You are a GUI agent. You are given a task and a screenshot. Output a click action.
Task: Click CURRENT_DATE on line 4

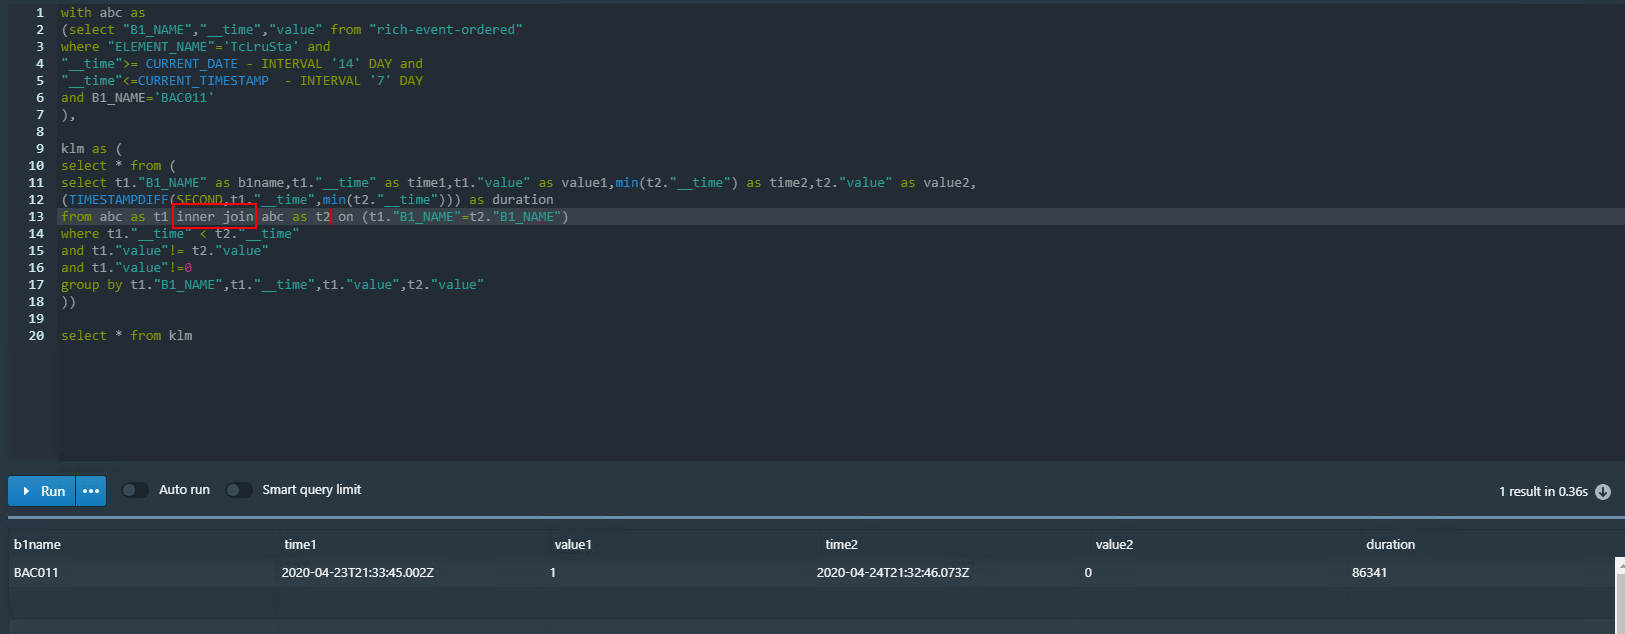click(x=192, y=64)
